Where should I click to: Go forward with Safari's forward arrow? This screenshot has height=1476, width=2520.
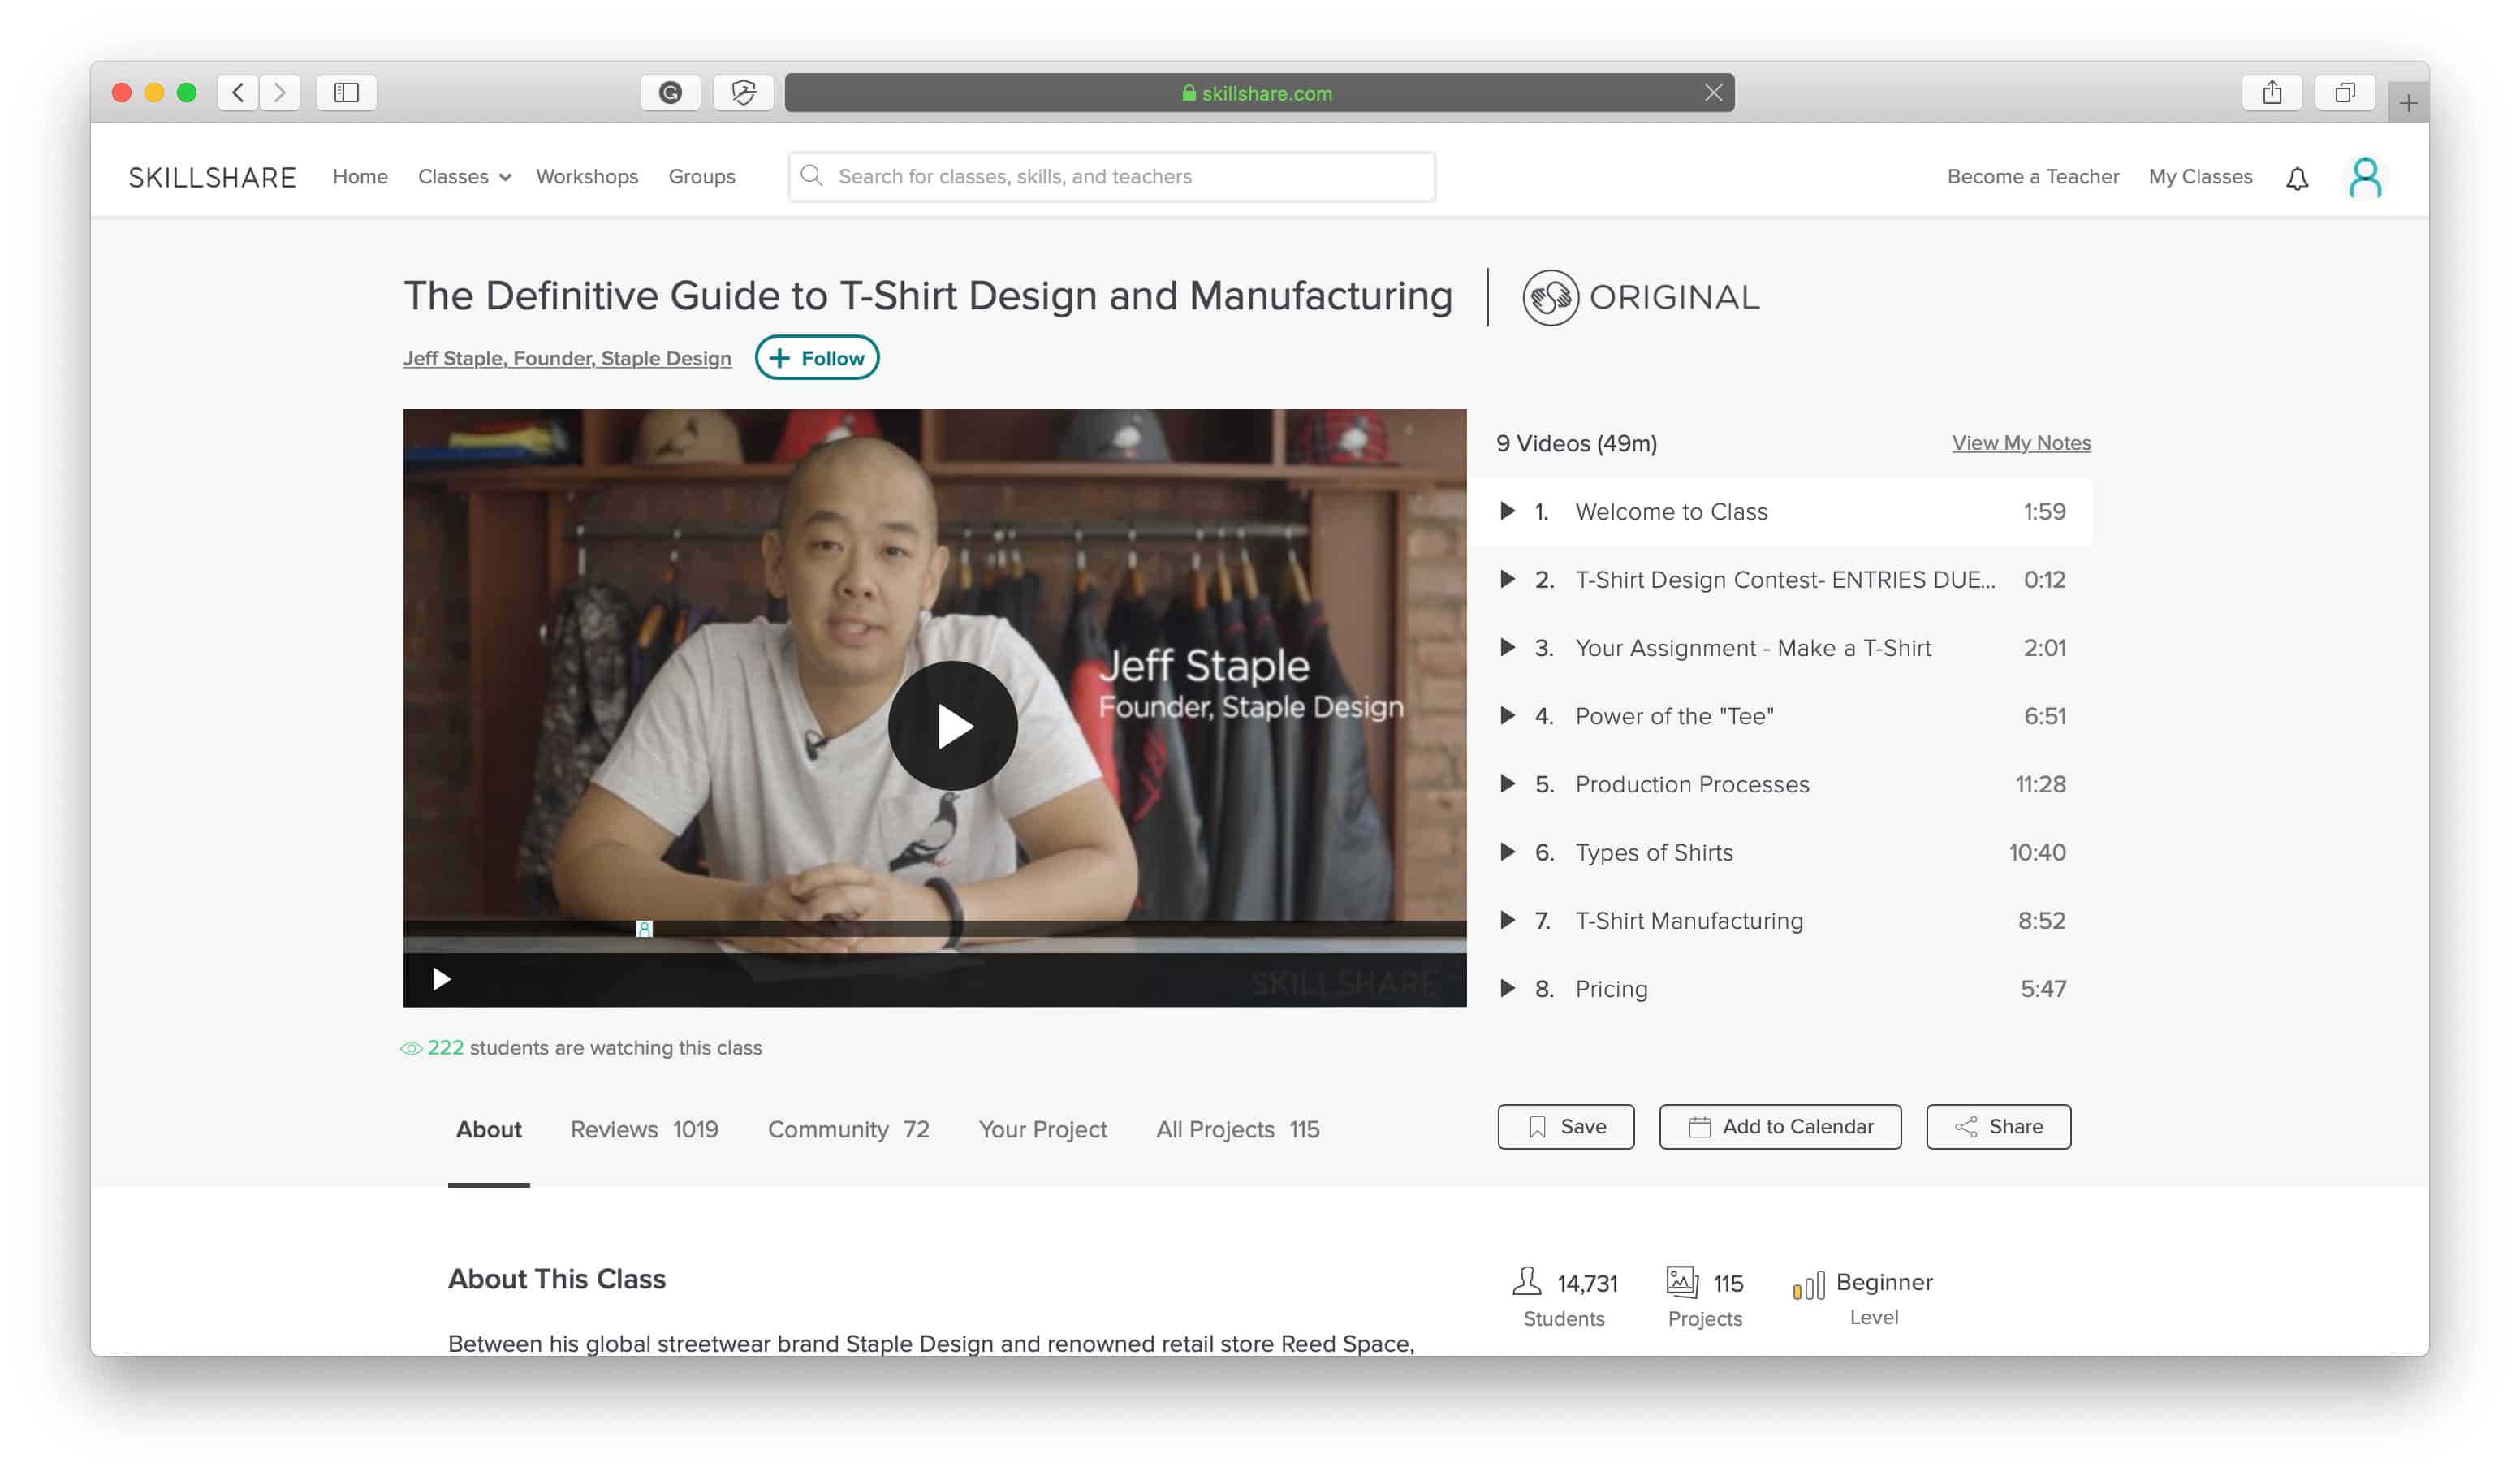[280, 93]
